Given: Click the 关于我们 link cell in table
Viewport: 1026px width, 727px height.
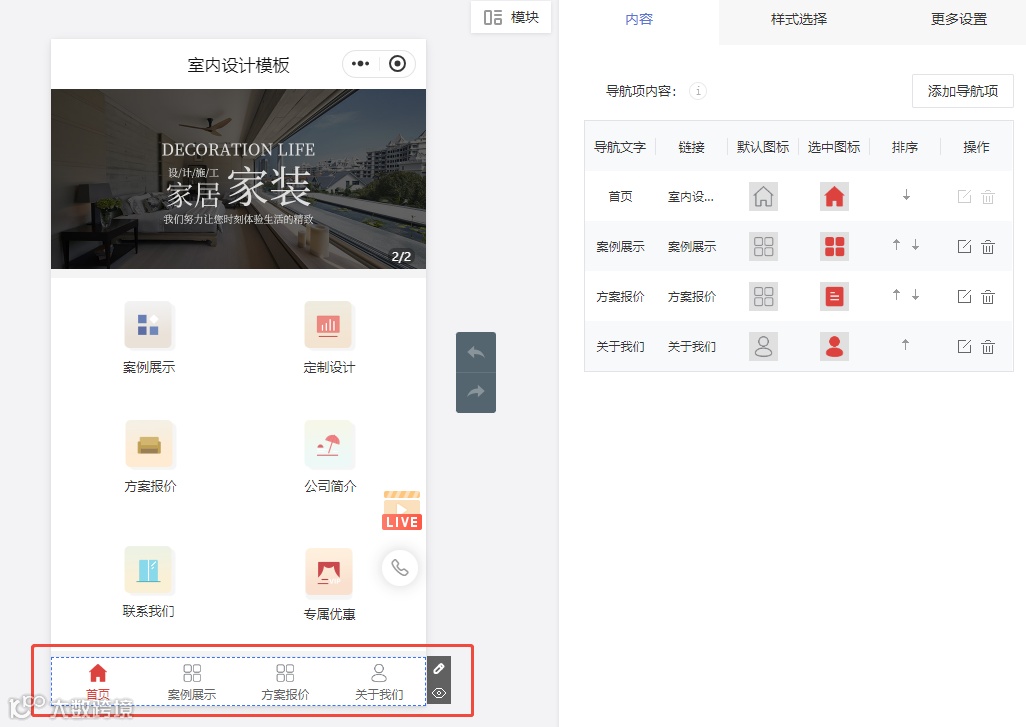Looking at the screenshot, I should pos(692,346).
